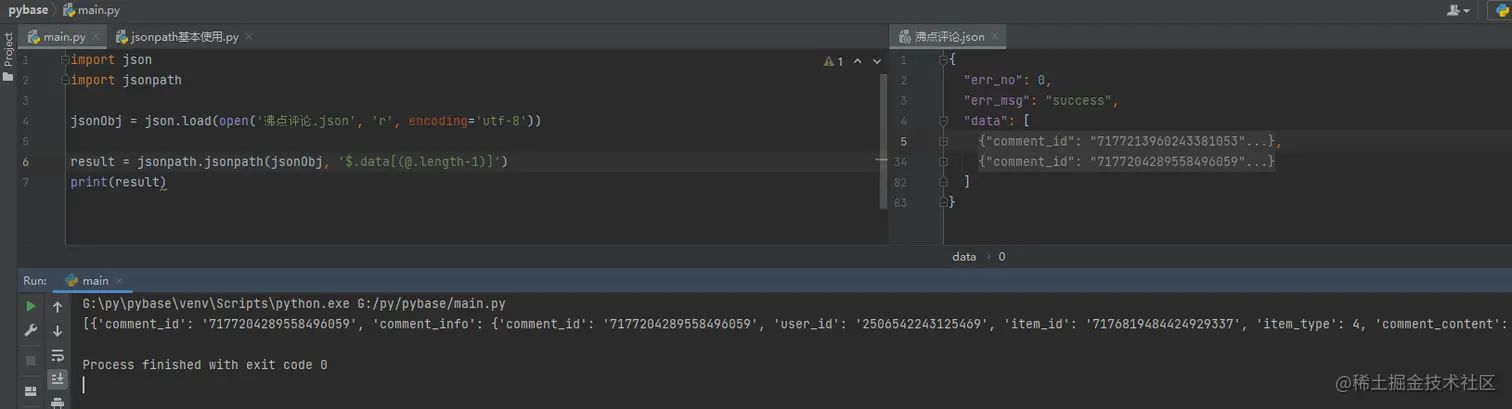Screen dimensions: 1512x409
Task: Close the main.py editor tab
Action: pos(97,37)
